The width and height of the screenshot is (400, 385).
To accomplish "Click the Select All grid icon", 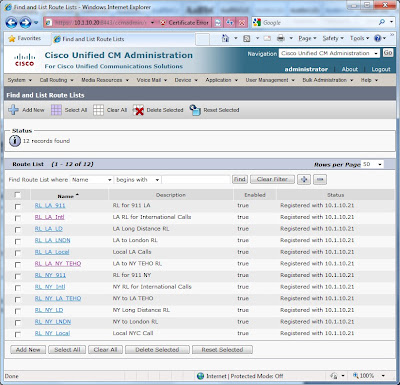I will pyautogui.click(x=56, y=110).
